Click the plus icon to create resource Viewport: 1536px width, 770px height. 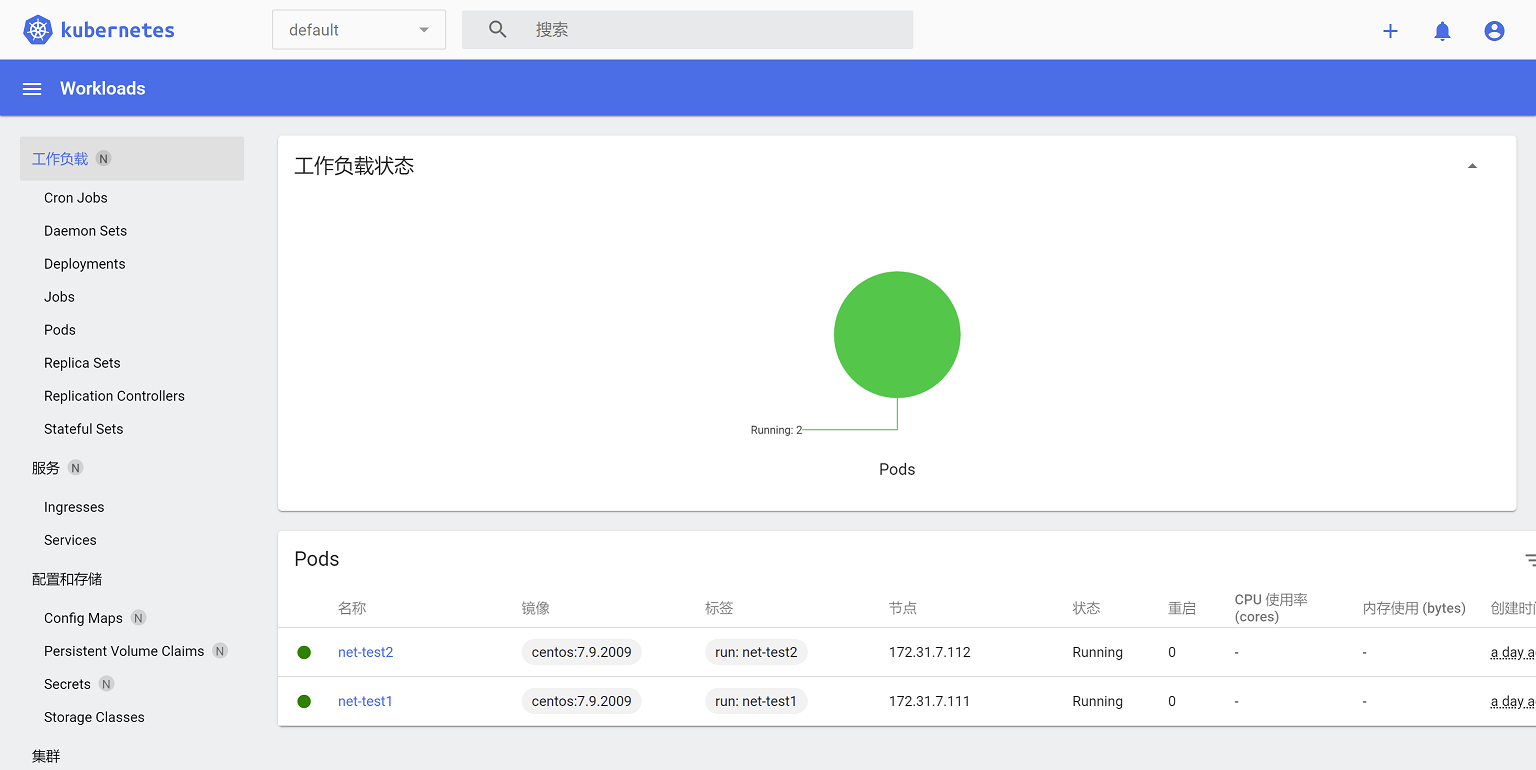(x=1390, y=31)
